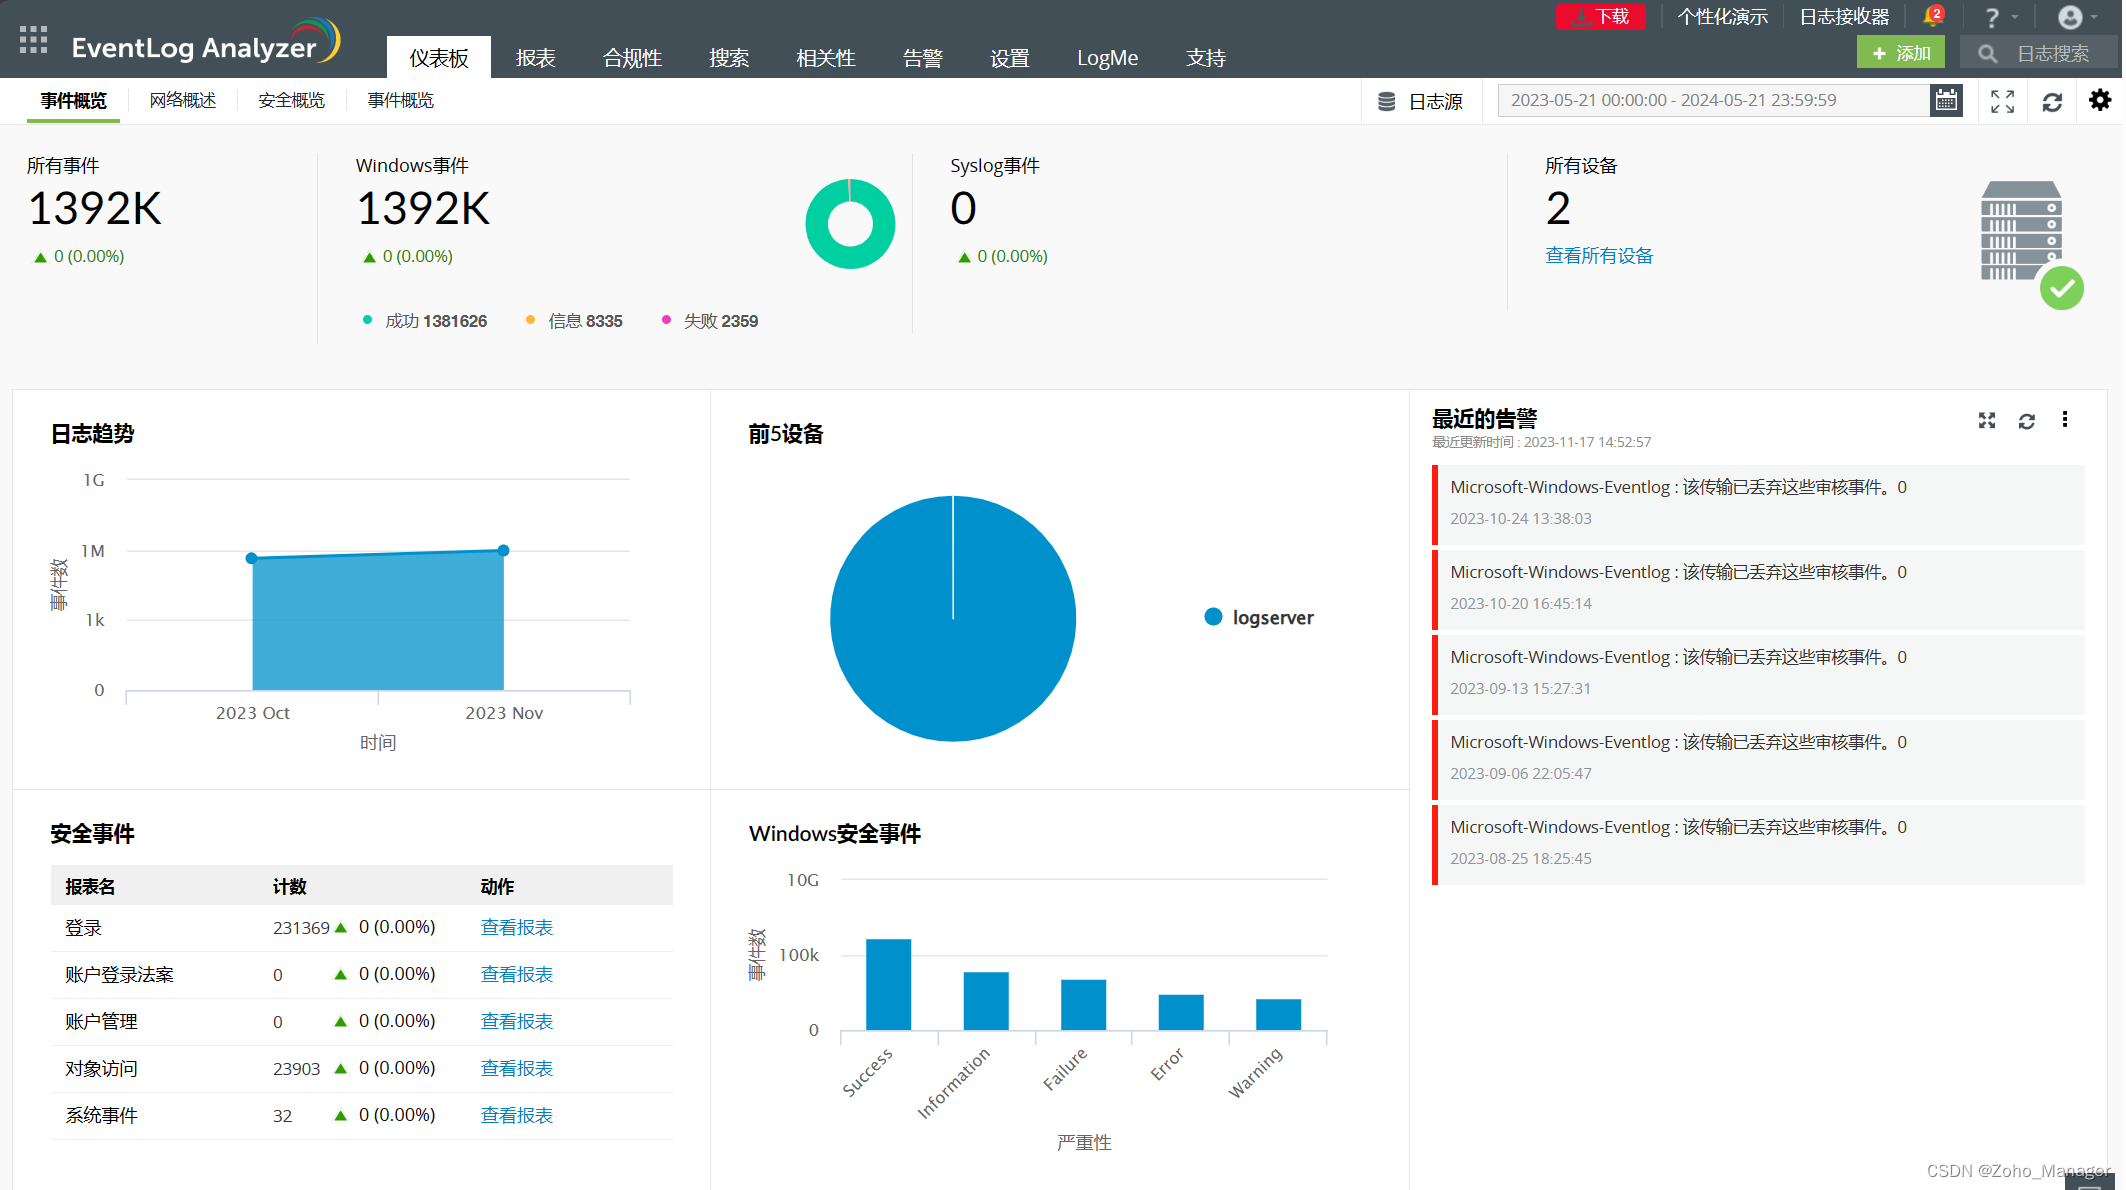This screenshot has width=2126, height=1190.
Task: Click the calendar date picker icon
Action: click(1951, 99)
